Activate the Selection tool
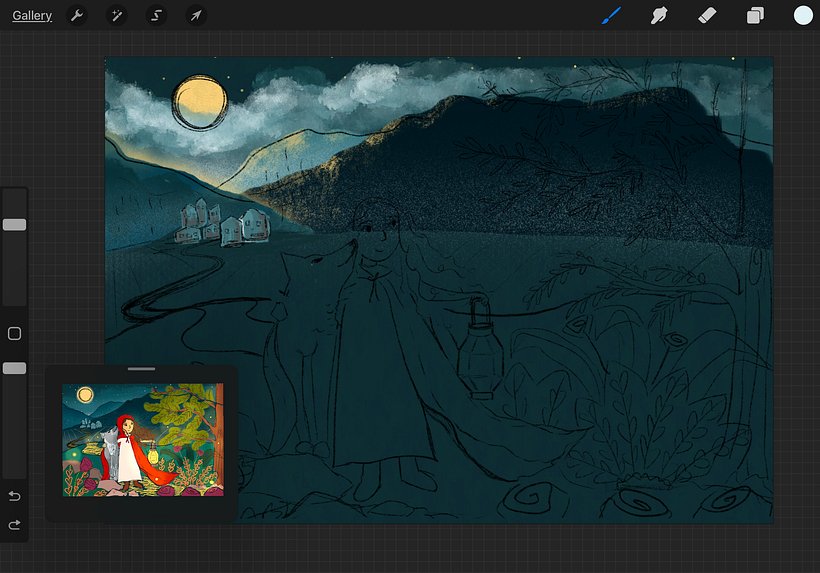The height and width of the screenshot is (573, 820). tap(156, 16)
